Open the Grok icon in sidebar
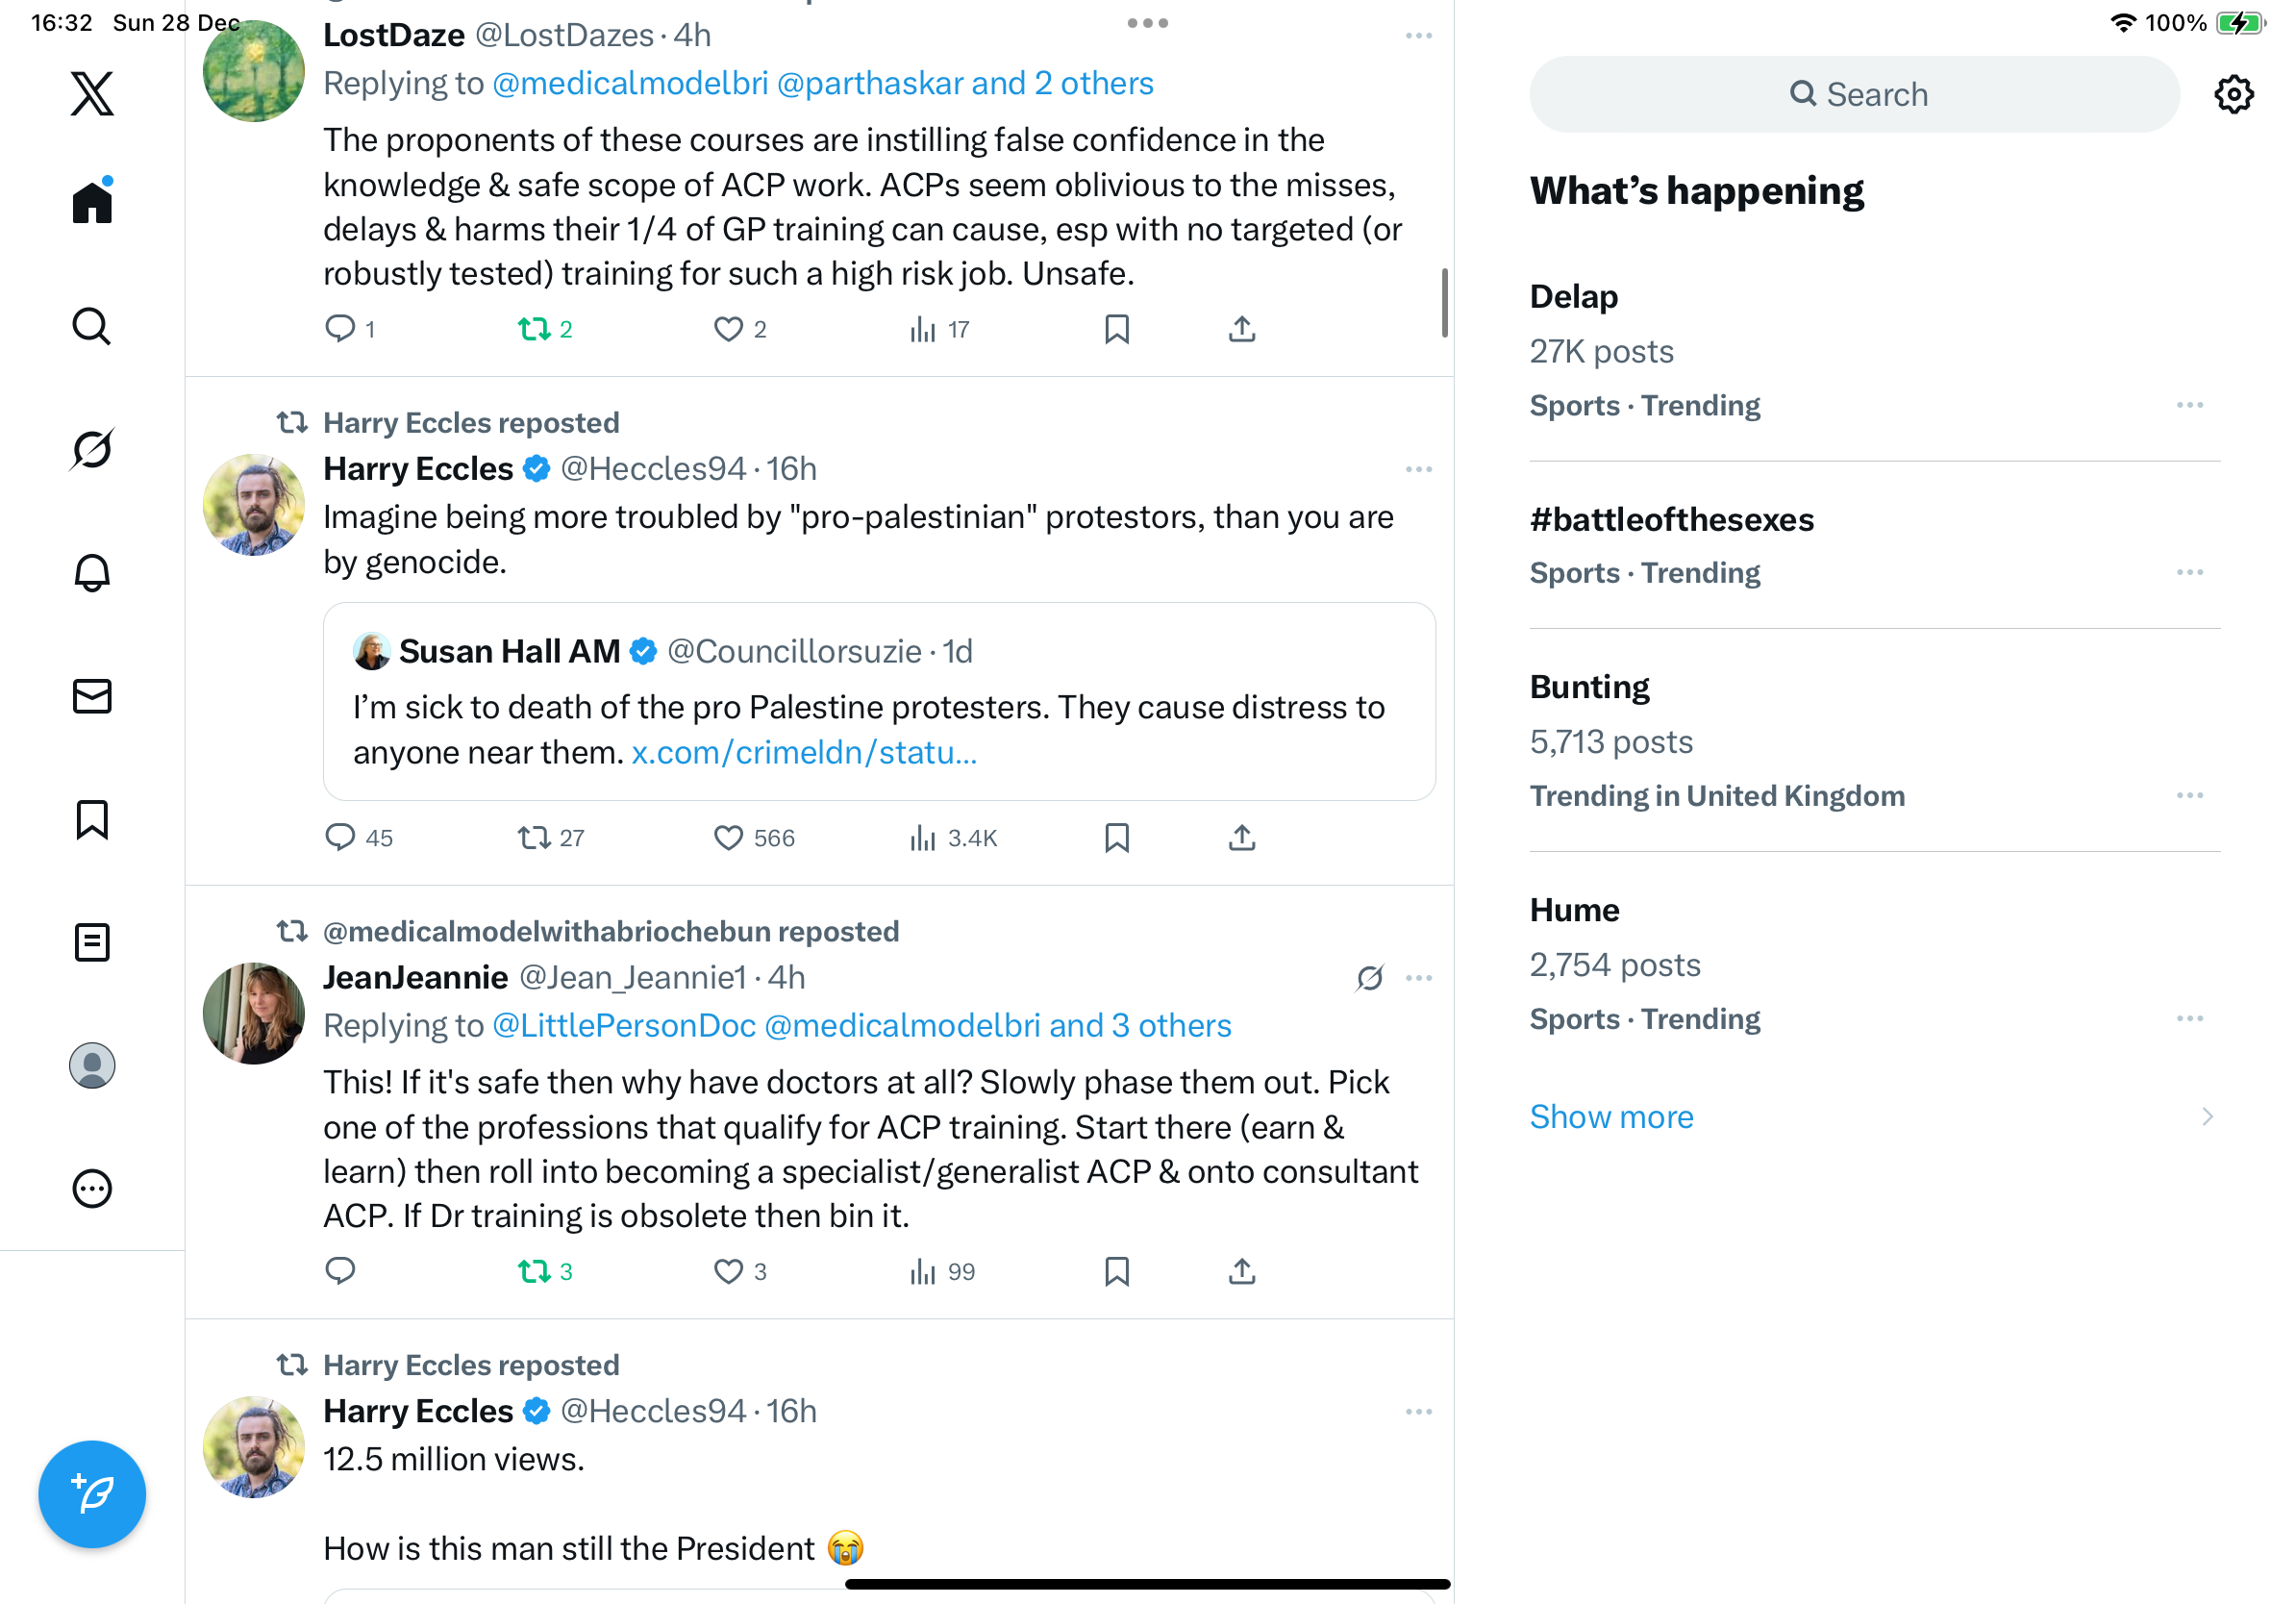Viewport: 2296px width, 1604px height. [92, 449]
